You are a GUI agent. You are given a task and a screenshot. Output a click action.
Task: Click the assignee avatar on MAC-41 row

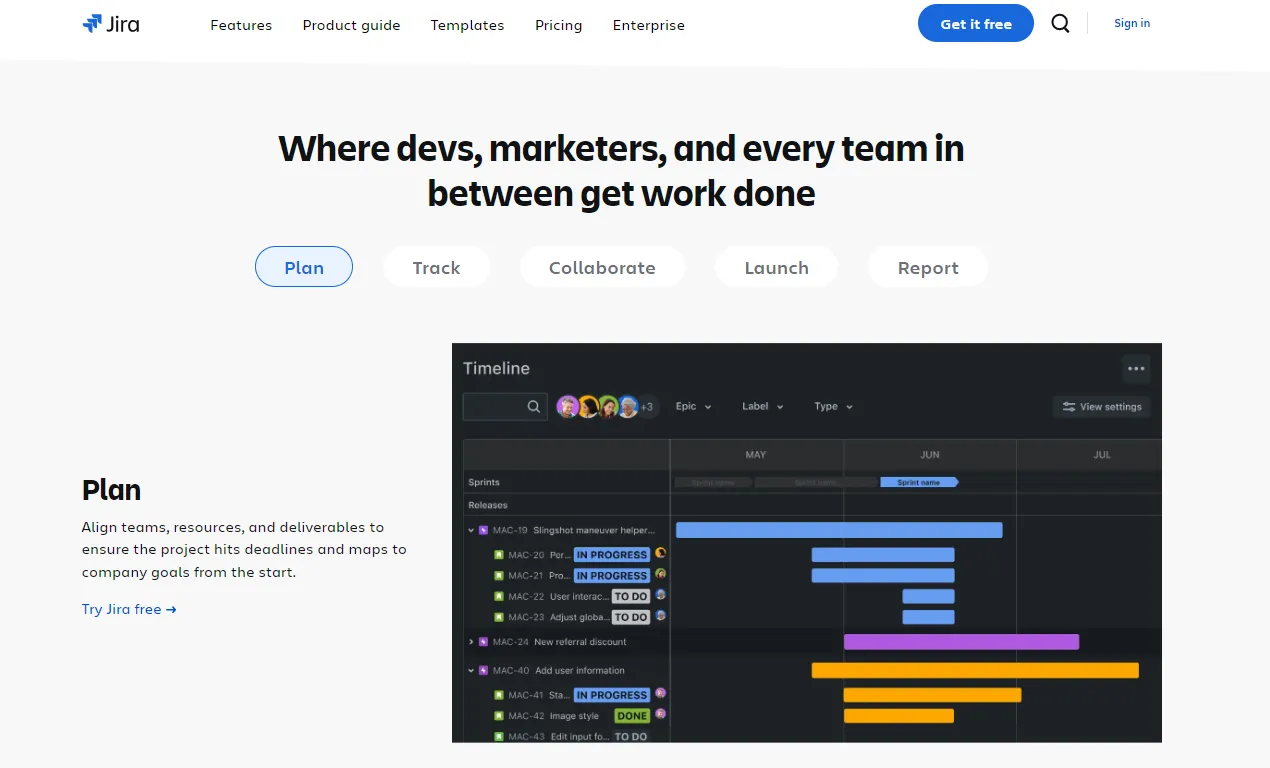coord(661,694)
